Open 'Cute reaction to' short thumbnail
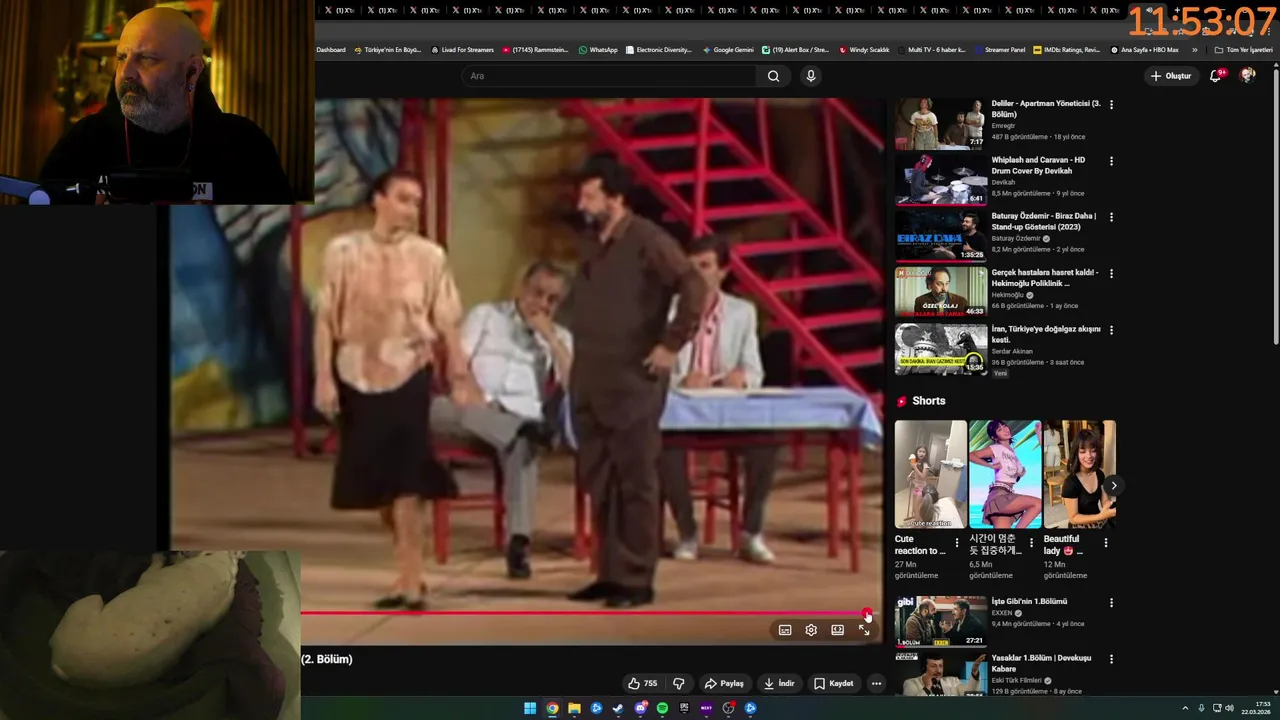 931,474
